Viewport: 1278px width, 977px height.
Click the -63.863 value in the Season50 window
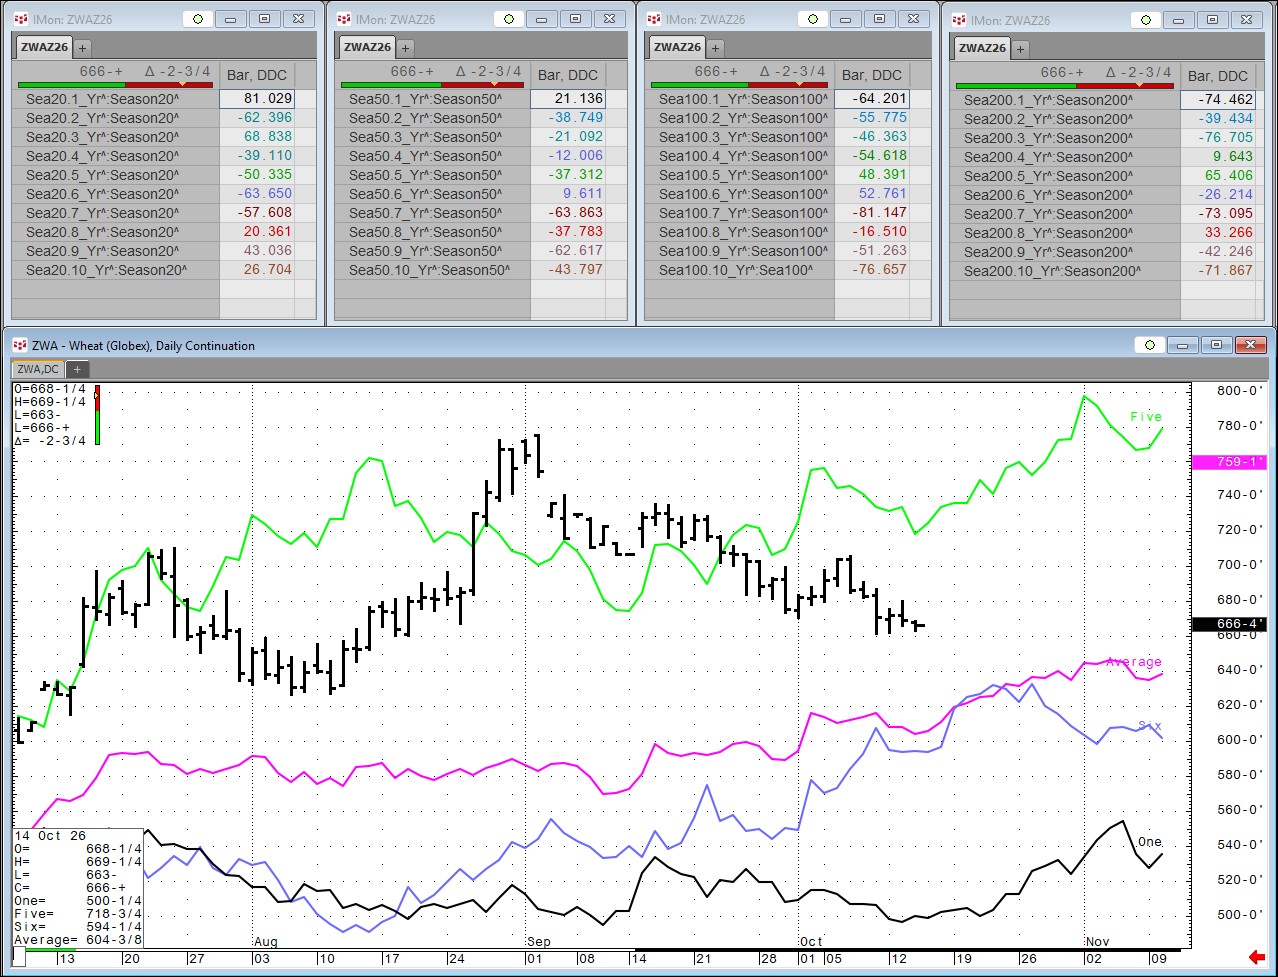point(568,213)
